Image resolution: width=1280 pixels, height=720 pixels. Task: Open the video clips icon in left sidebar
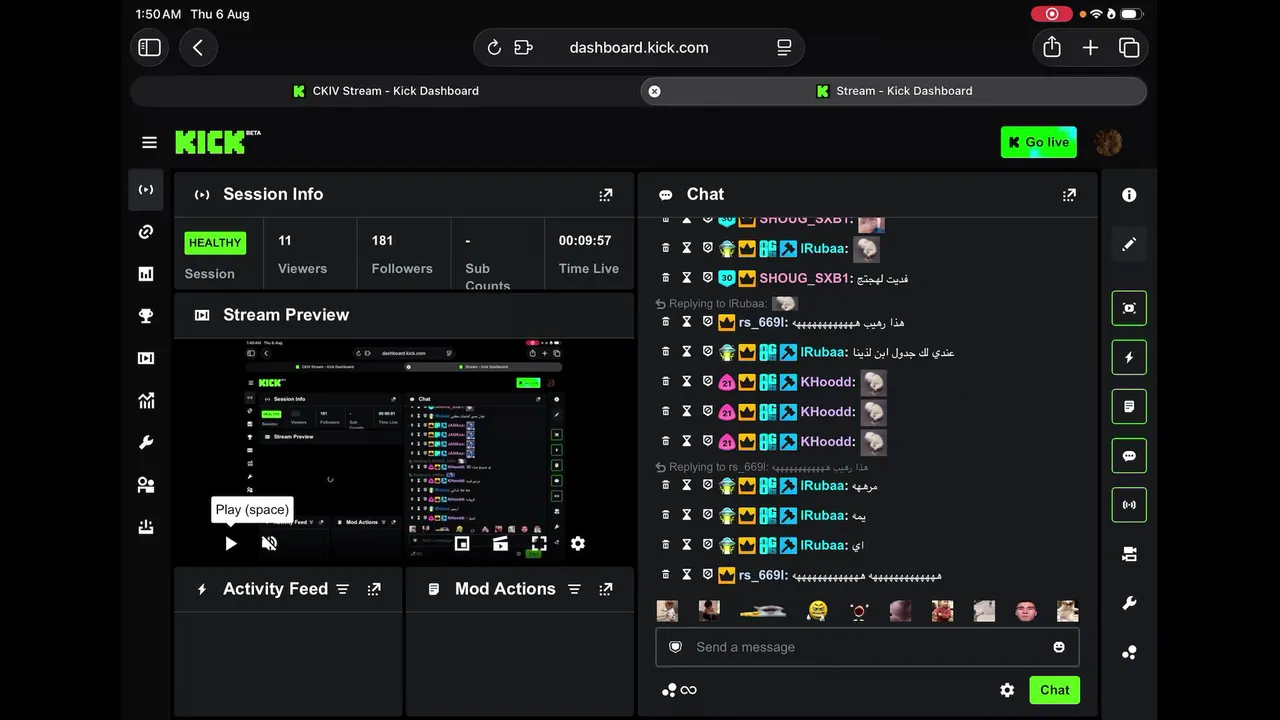coord(146,358)
